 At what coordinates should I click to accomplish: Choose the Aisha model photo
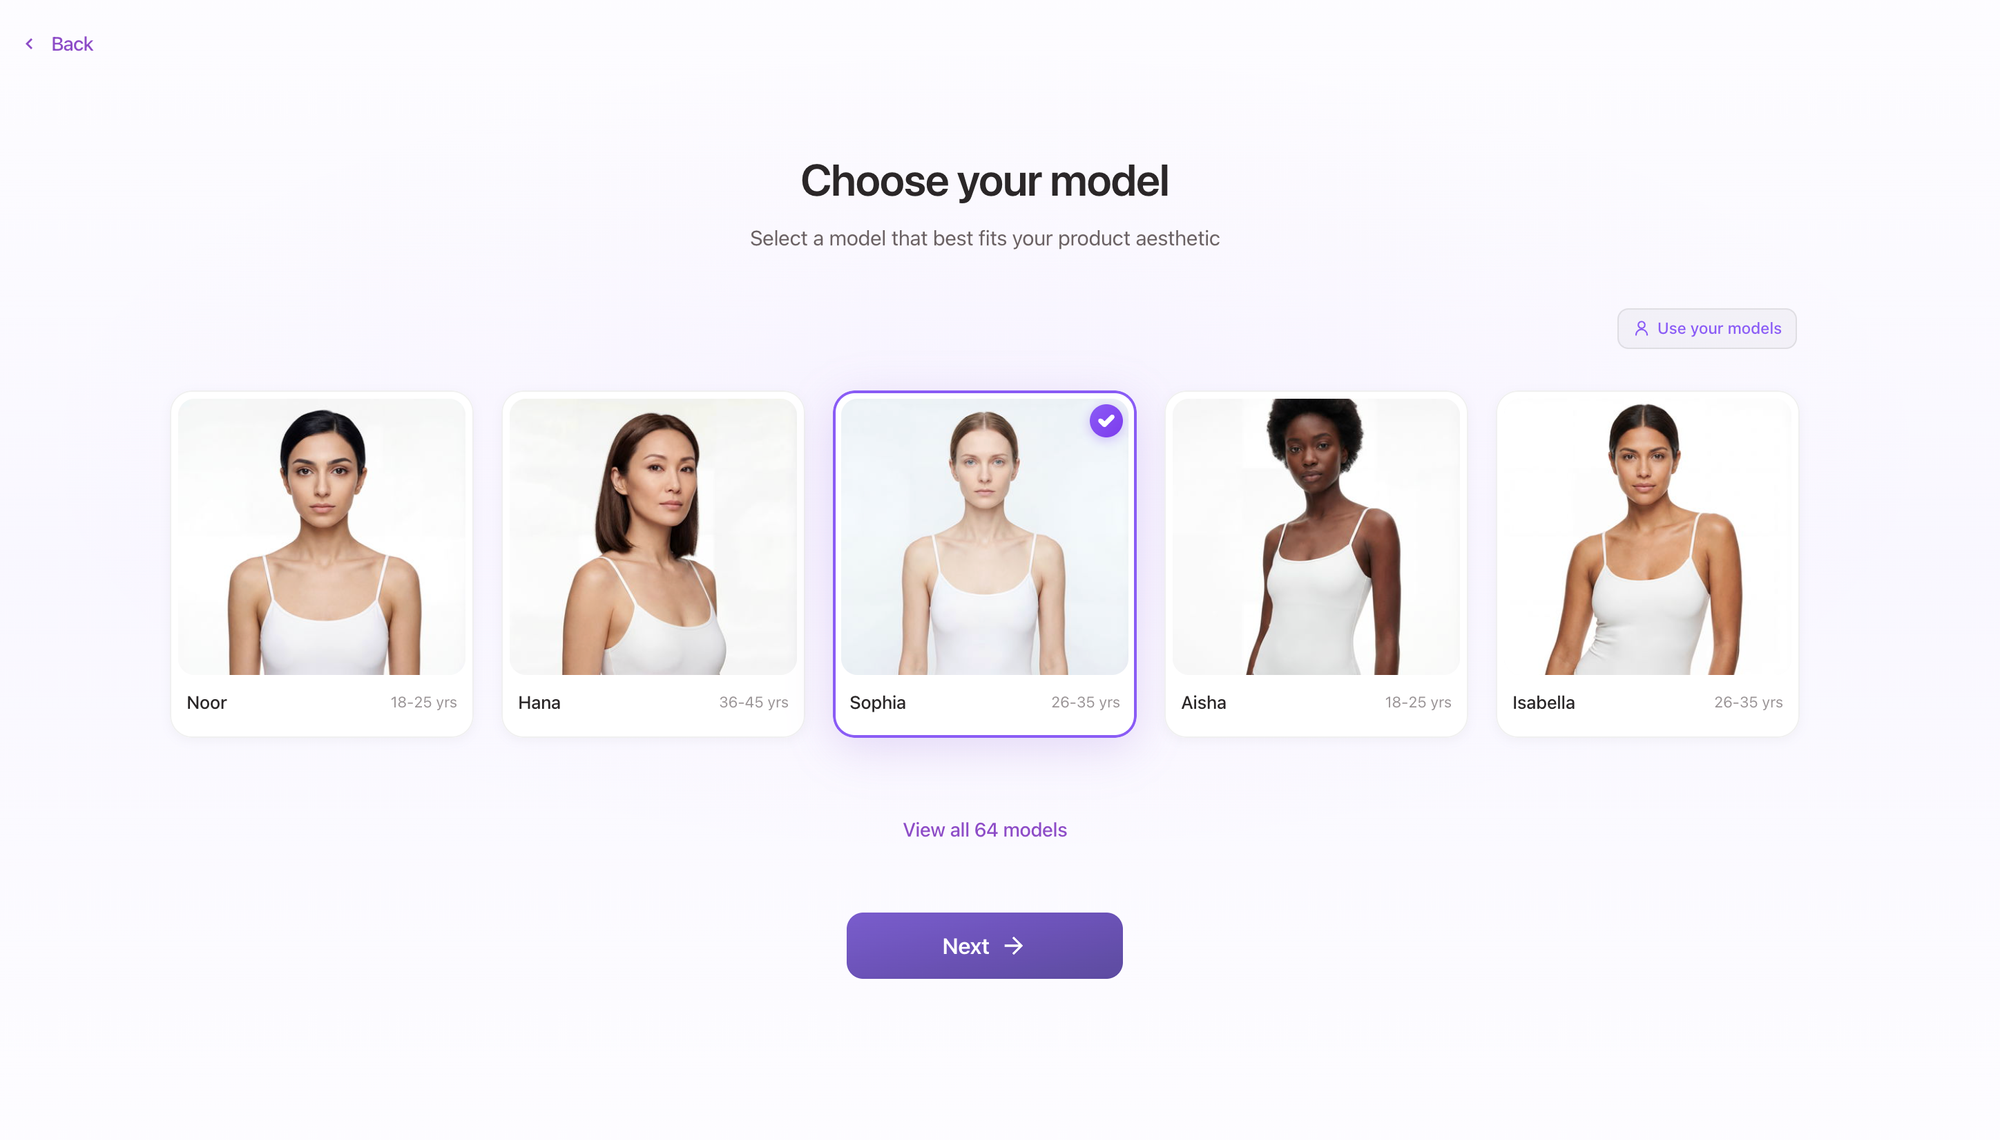tap(1316, 537)
